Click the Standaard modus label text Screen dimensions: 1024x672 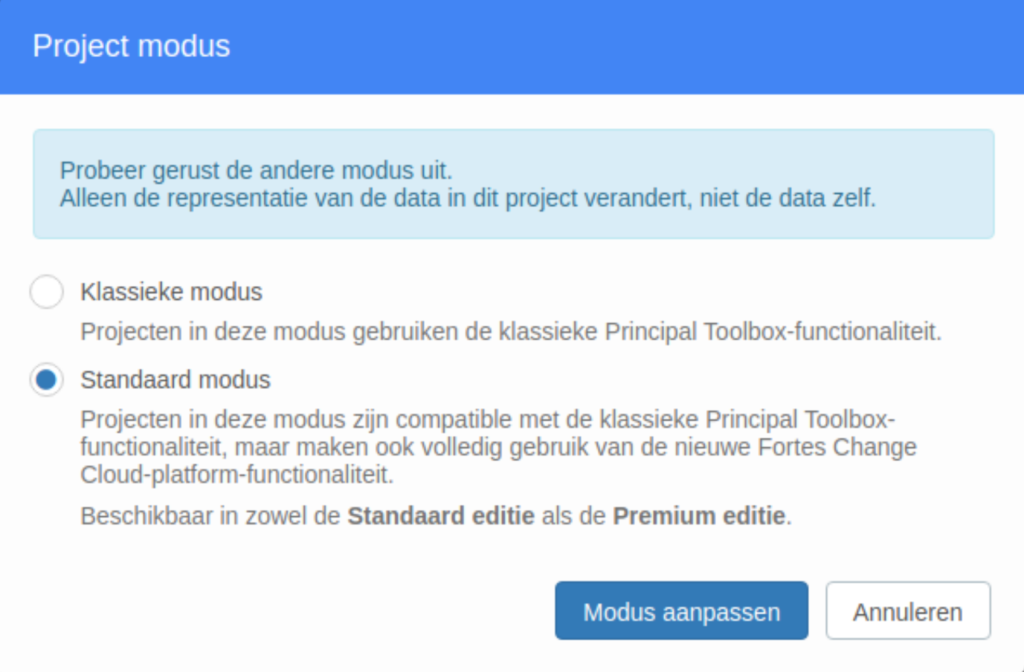[x=175, y=380]
